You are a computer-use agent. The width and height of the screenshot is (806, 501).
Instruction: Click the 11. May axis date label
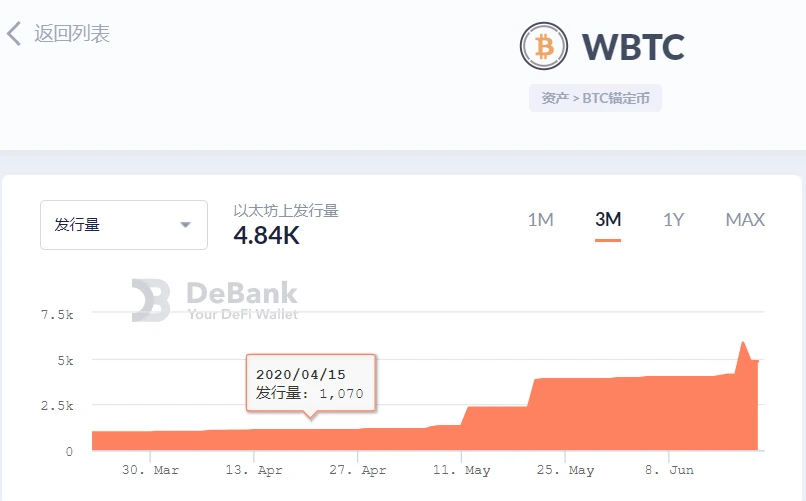pos(462,470)
